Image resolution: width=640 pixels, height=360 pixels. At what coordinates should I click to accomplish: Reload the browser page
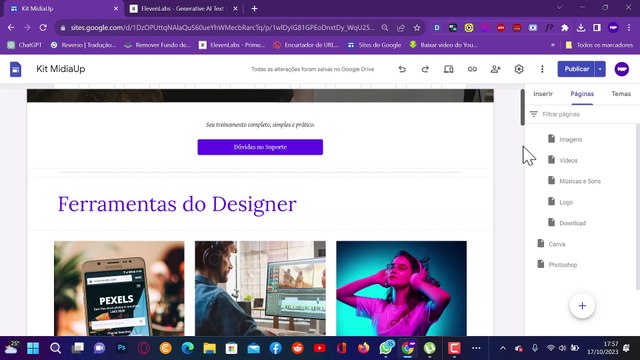coord(43,28)
